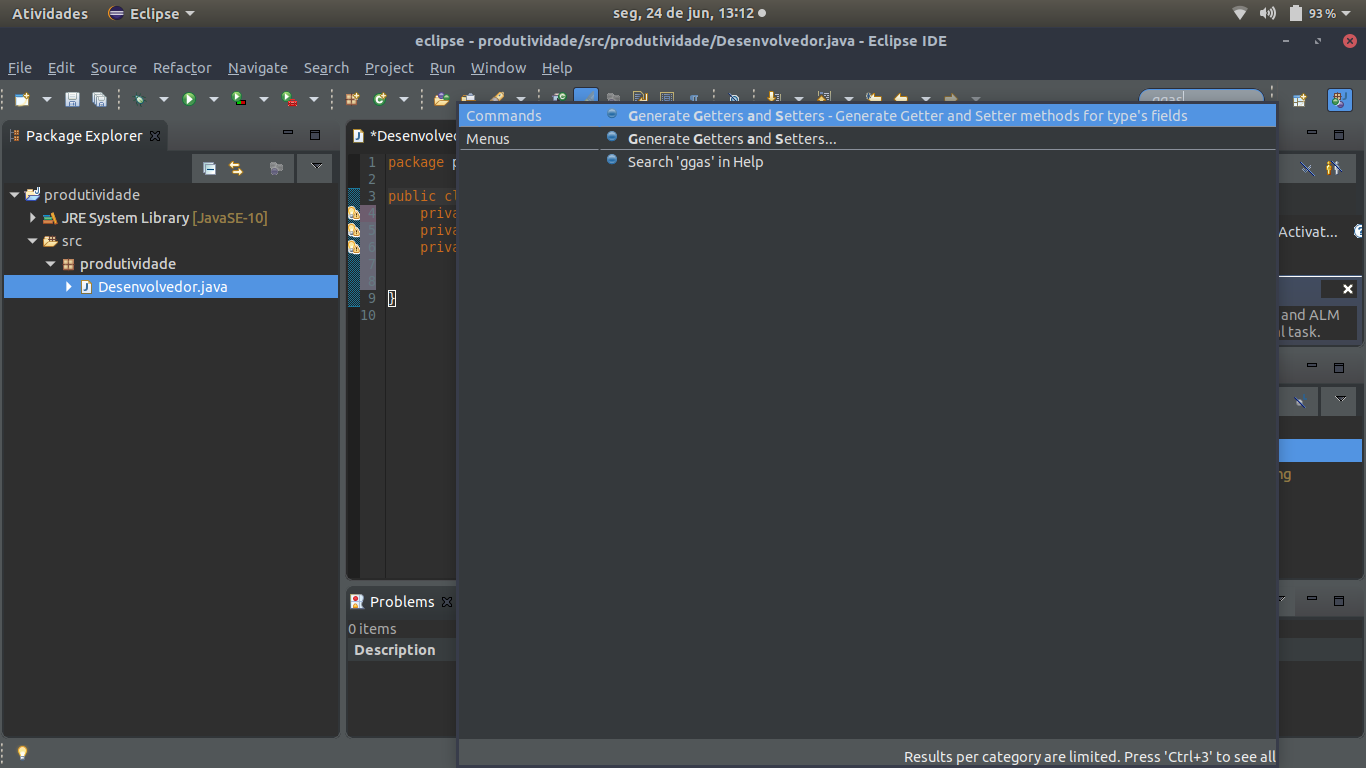Open the Outline View Menu dropdown
This screenshot has width=1366, height=768.
[x=1339, y=401]
